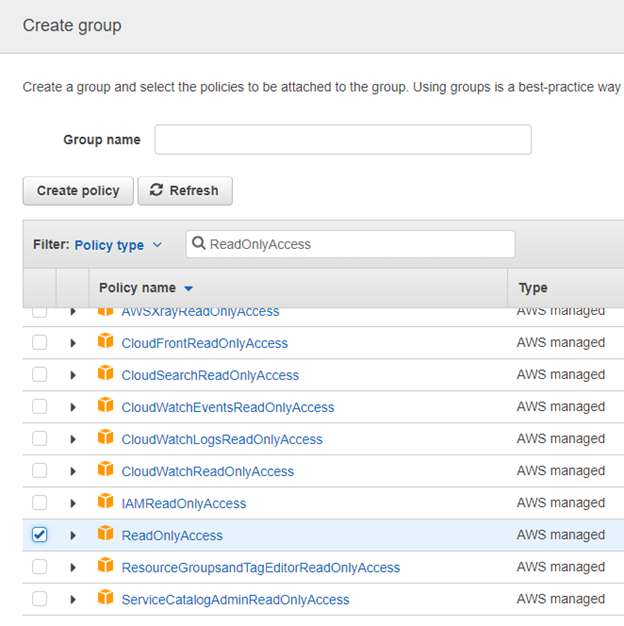Tick the CloudFrontReadOnlyAccess checkbox
624x626 pixels.
click(x=40, y=343)
